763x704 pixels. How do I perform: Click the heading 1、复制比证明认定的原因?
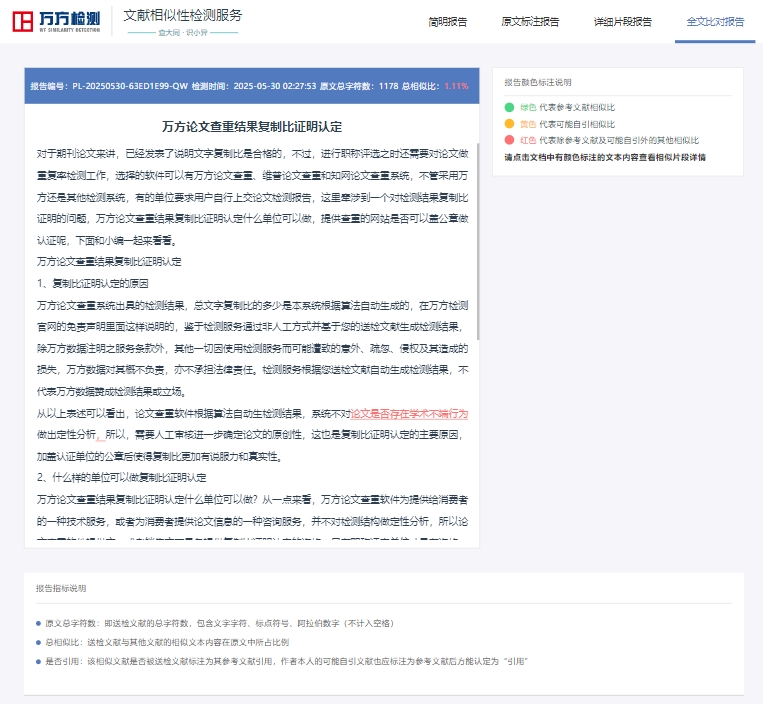click(92, 283)
